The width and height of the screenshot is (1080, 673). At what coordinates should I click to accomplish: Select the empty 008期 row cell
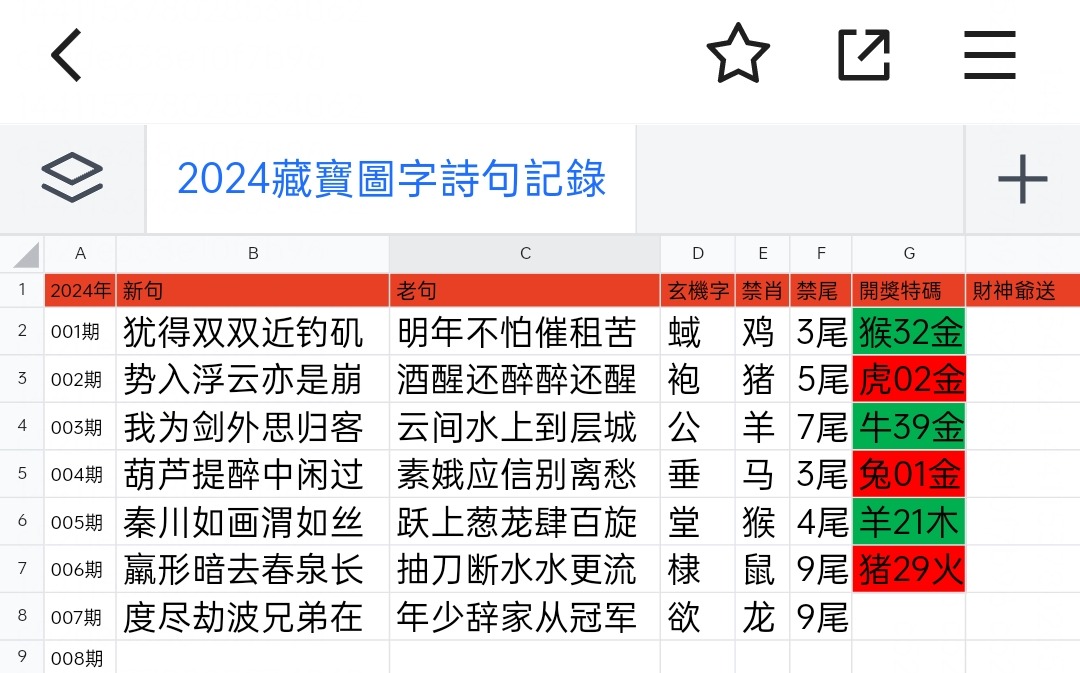pos(80,658)
